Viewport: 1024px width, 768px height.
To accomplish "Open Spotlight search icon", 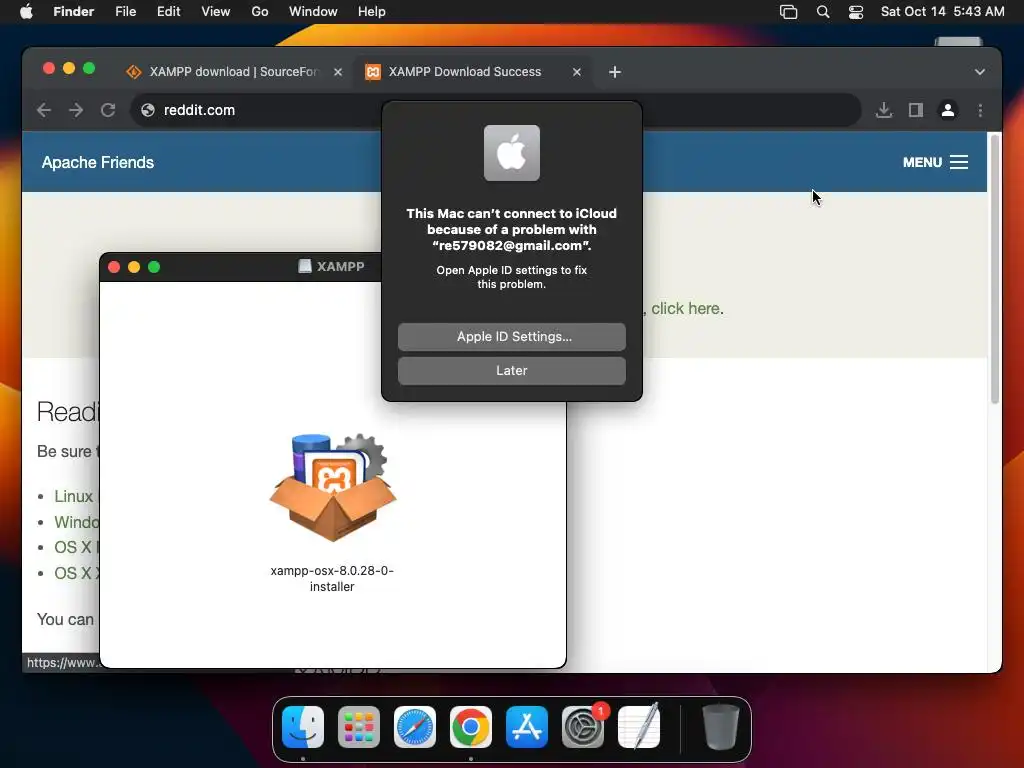I will tap(823, 12).
